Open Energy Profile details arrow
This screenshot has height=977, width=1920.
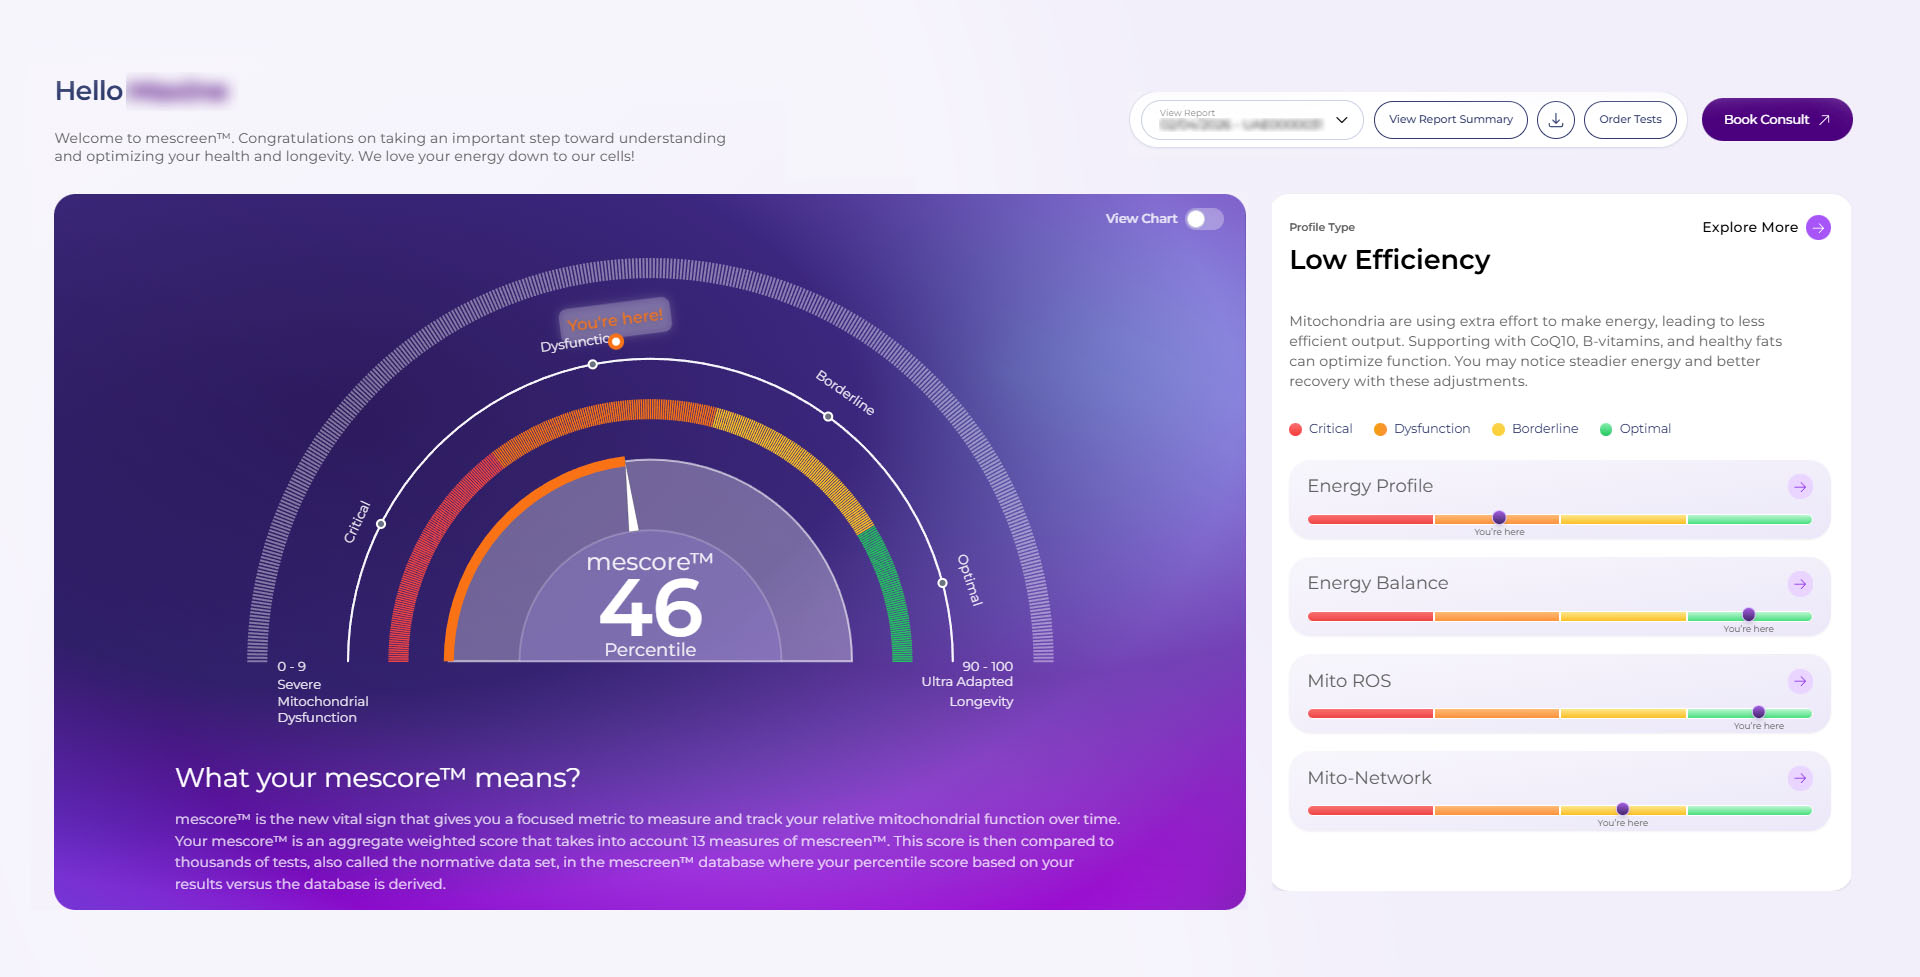[1799, 487]
